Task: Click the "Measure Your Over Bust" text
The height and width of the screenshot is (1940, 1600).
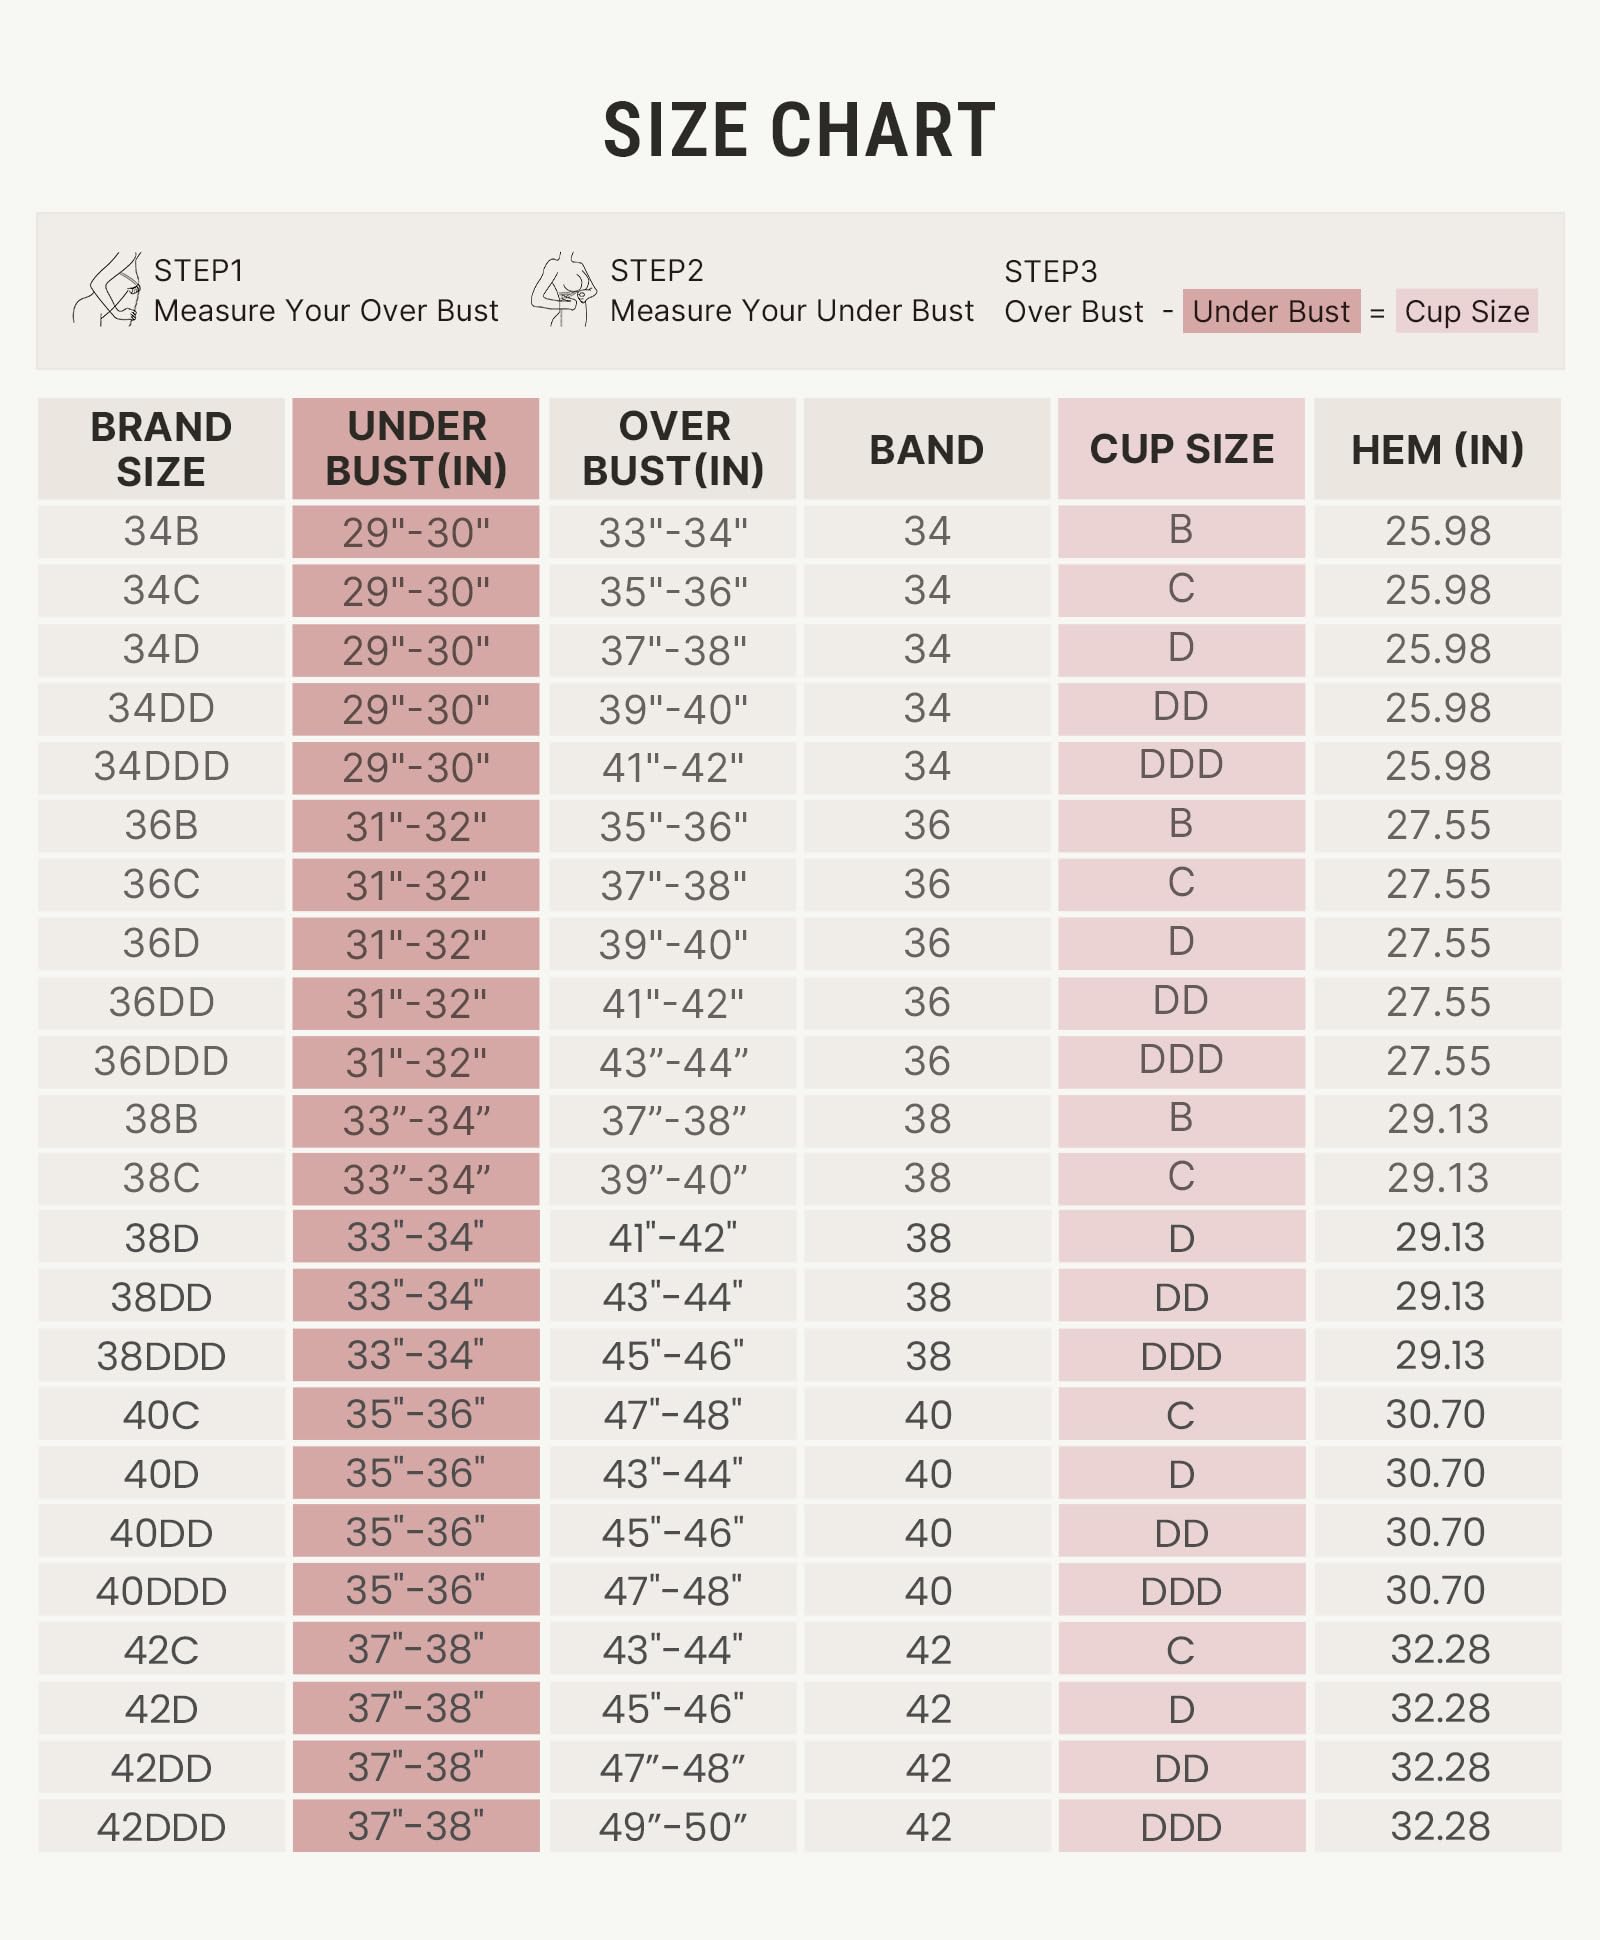Action: [x=326, y=311]
